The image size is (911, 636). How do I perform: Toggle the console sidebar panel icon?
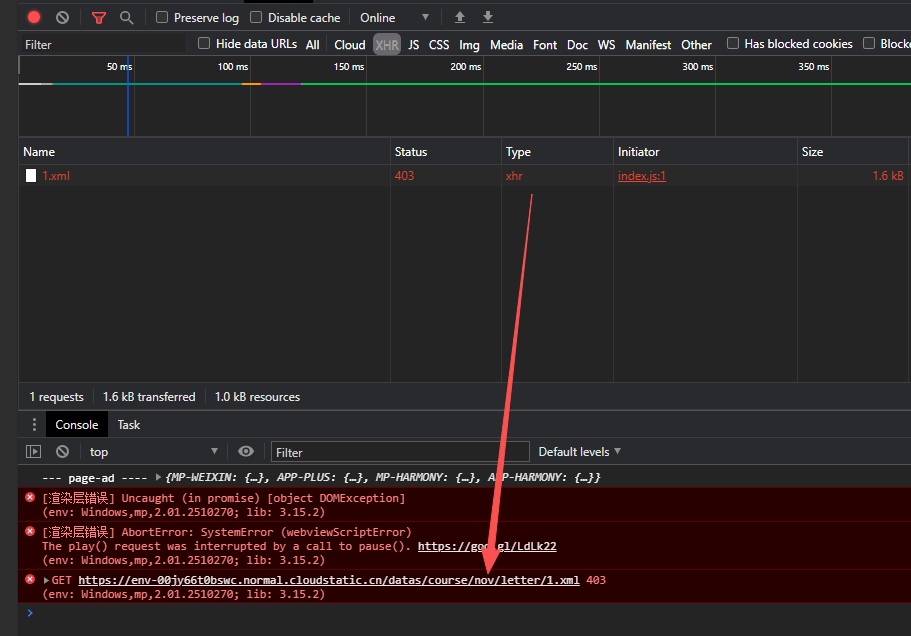point(33,452)
